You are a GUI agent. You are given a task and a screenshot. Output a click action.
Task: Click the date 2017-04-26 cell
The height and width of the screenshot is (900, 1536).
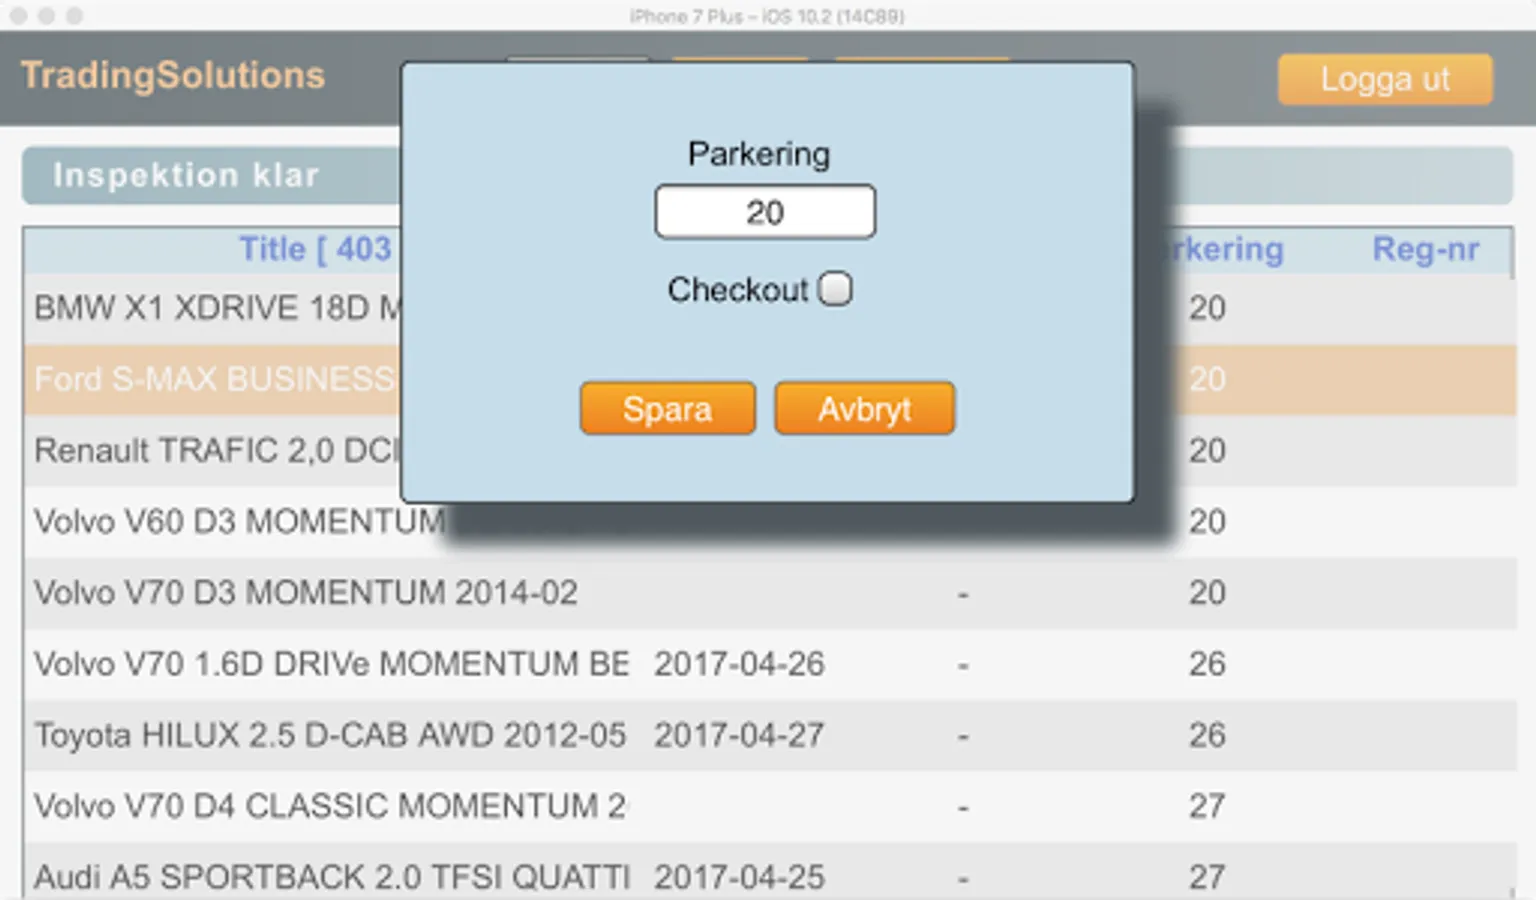pyautogui.click(x=739, y=663)
